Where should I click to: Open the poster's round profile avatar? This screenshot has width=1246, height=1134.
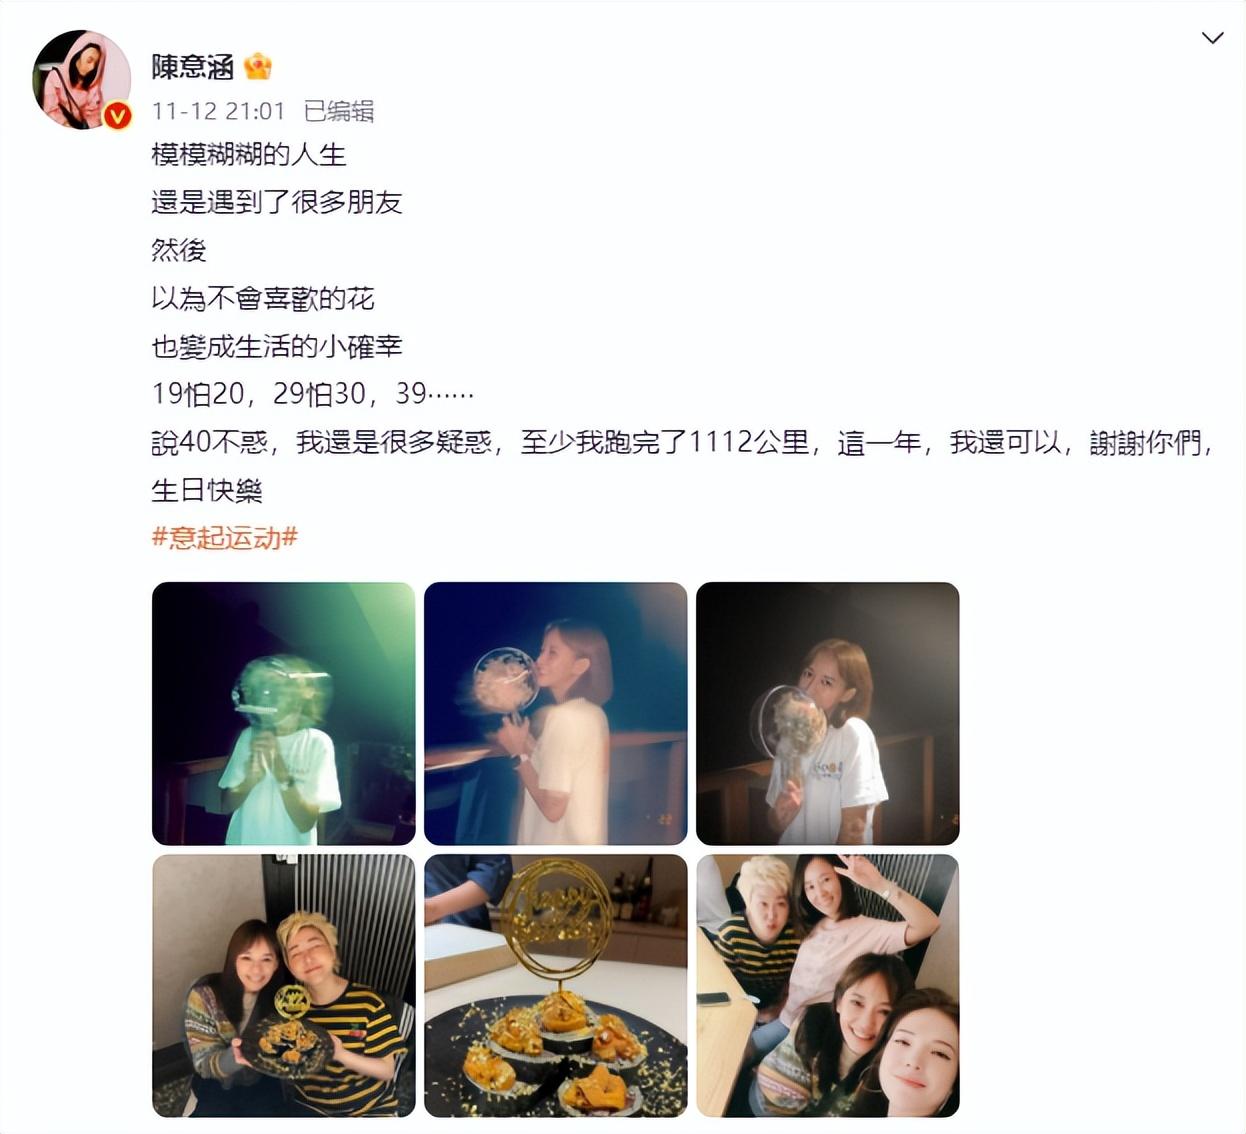click(82, 79)
